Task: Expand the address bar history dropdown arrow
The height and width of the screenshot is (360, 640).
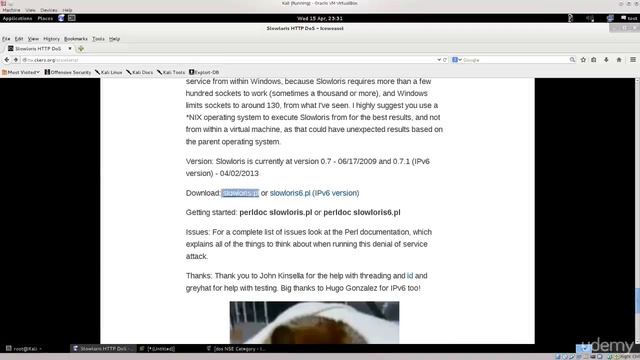Action: tap(439, 60)
